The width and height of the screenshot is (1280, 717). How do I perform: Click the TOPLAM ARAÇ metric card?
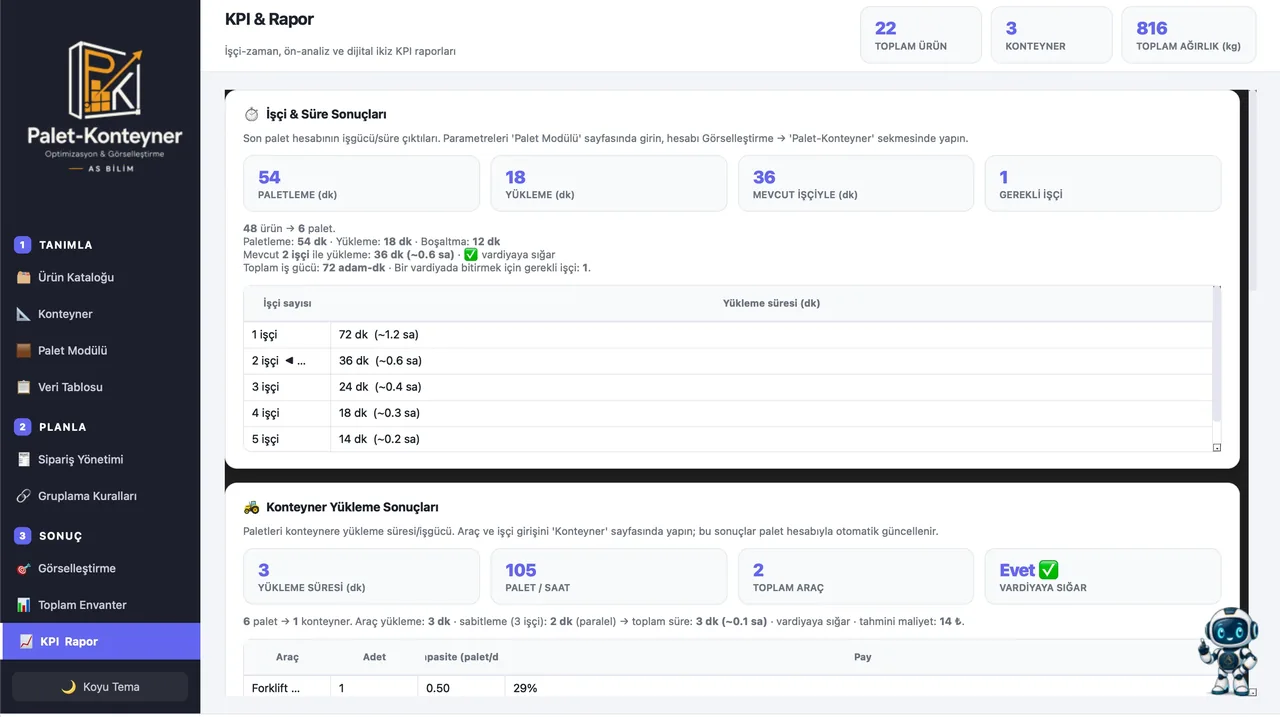[x=856, y=576]
